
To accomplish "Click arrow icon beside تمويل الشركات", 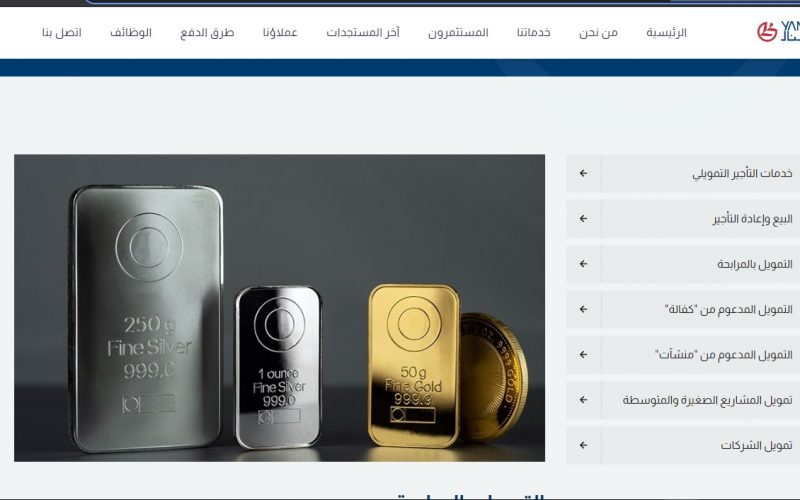I will [x=583, y=445].
